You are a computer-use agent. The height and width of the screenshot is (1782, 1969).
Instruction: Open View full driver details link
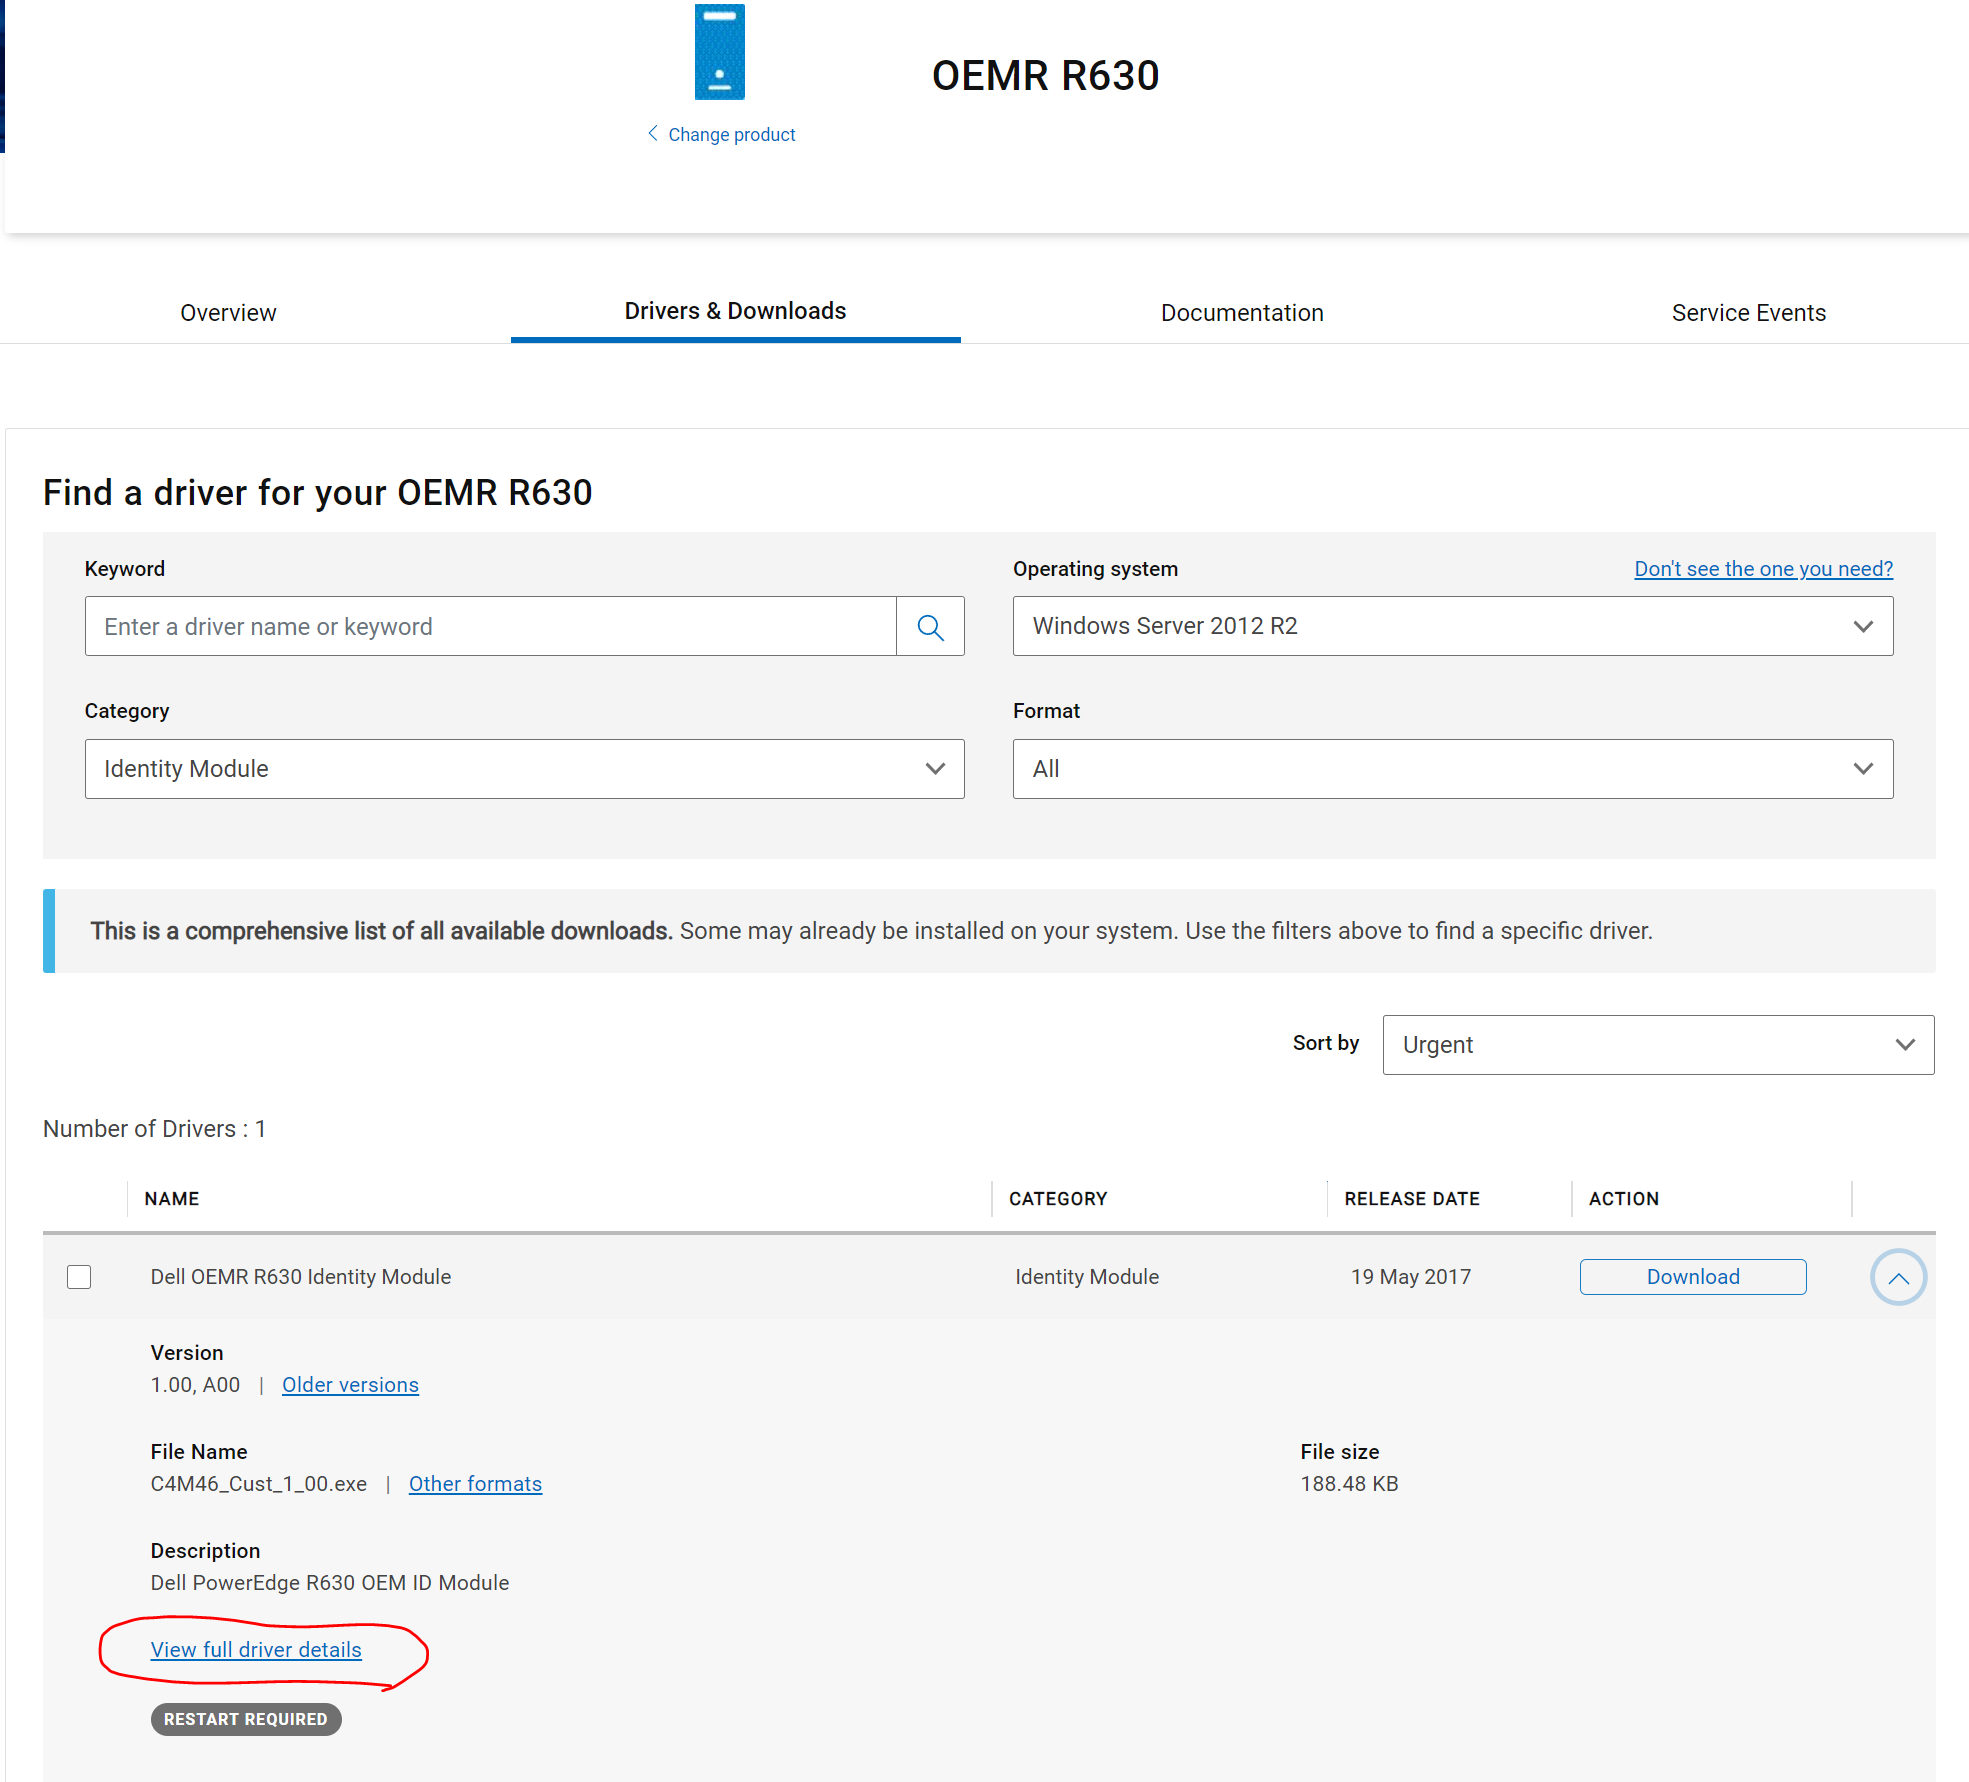coord(256,1650)
